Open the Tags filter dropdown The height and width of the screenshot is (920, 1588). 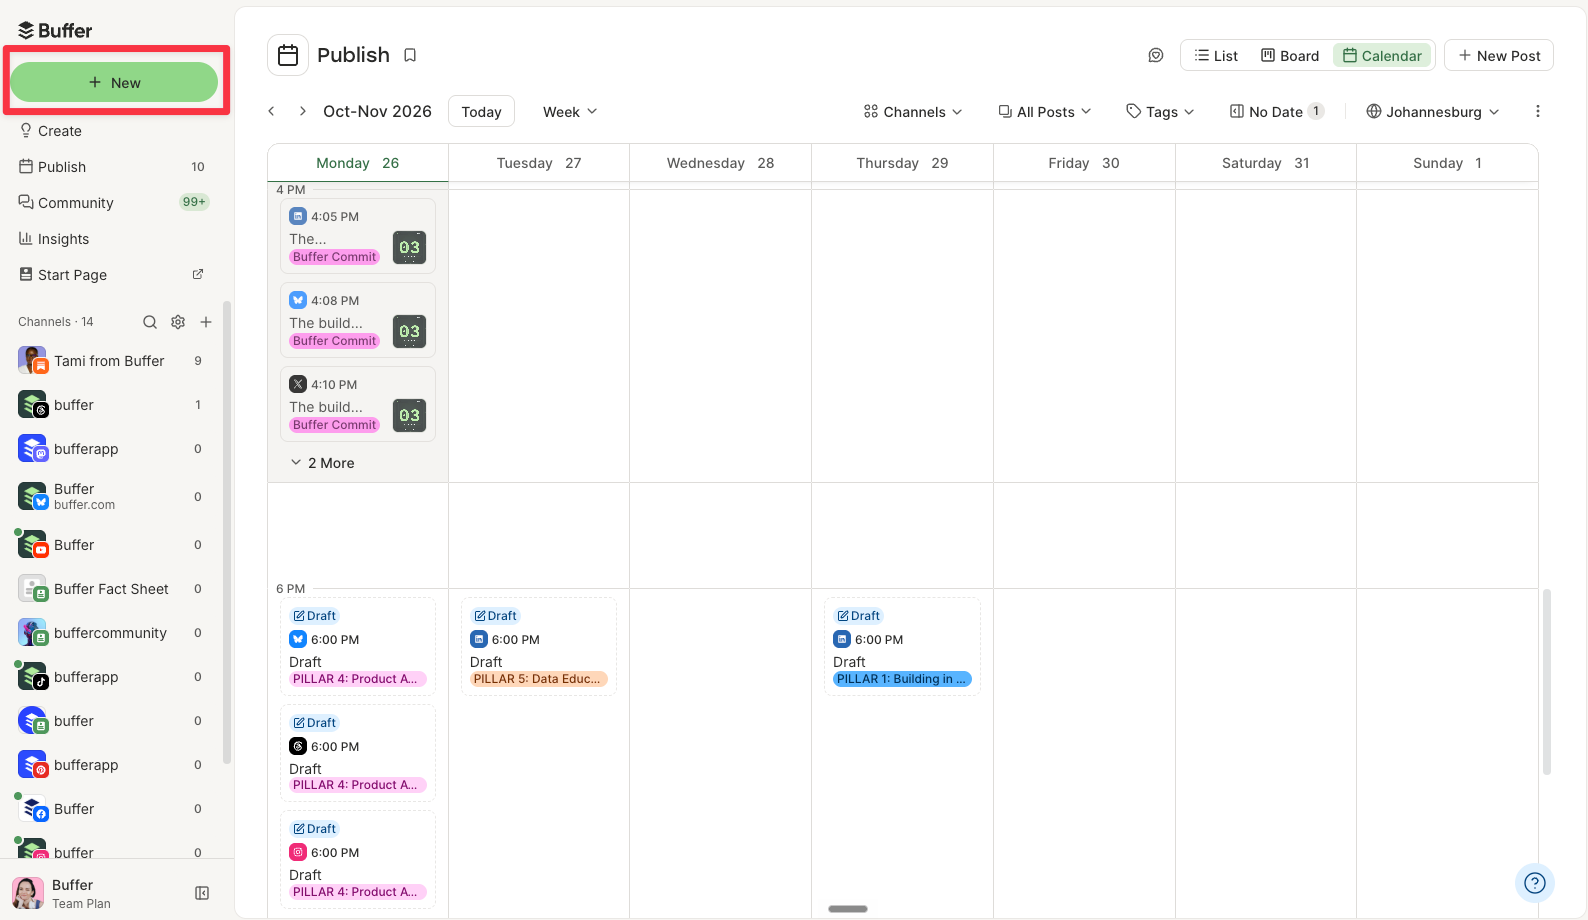pos(1160,111)
